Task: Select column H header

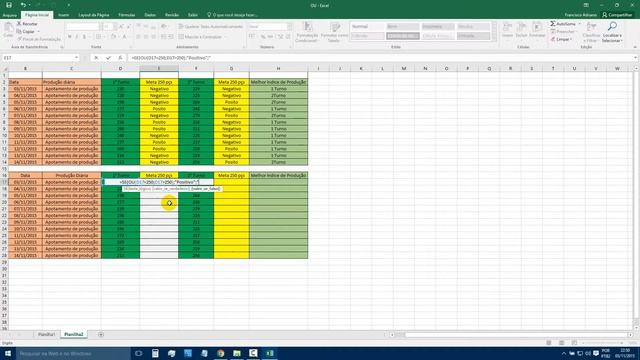Action: click(x=278, y=69)
